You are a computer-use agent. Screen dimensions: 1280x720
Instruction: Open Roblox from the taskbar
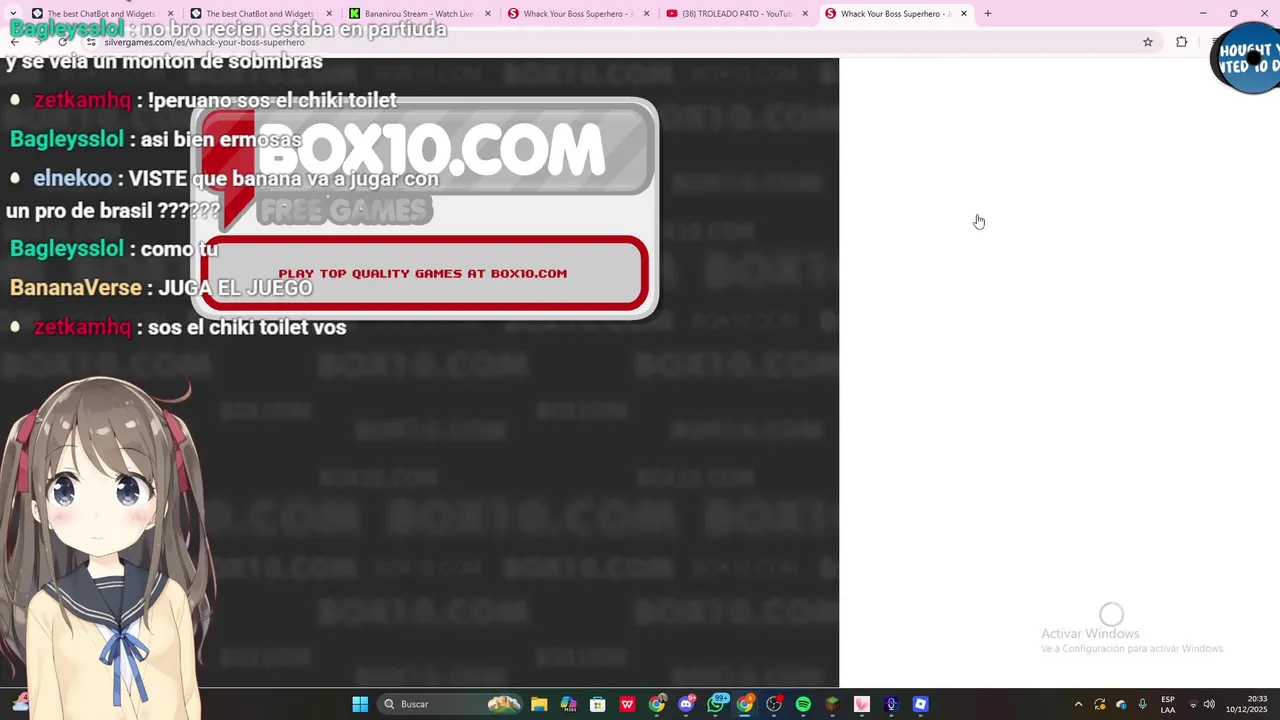click(x=921, y=704)
